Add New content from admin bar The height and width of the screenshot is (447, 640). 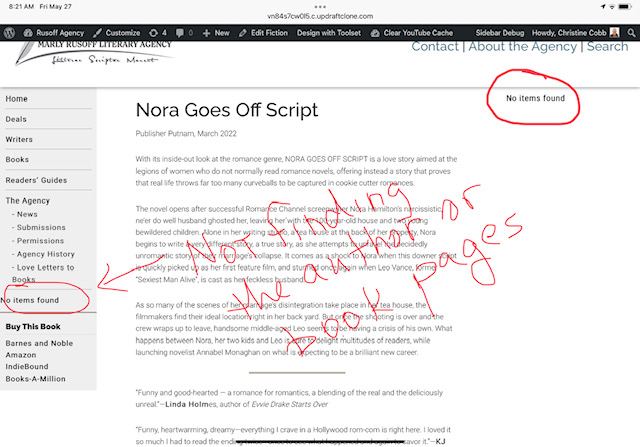coord(216,33)
